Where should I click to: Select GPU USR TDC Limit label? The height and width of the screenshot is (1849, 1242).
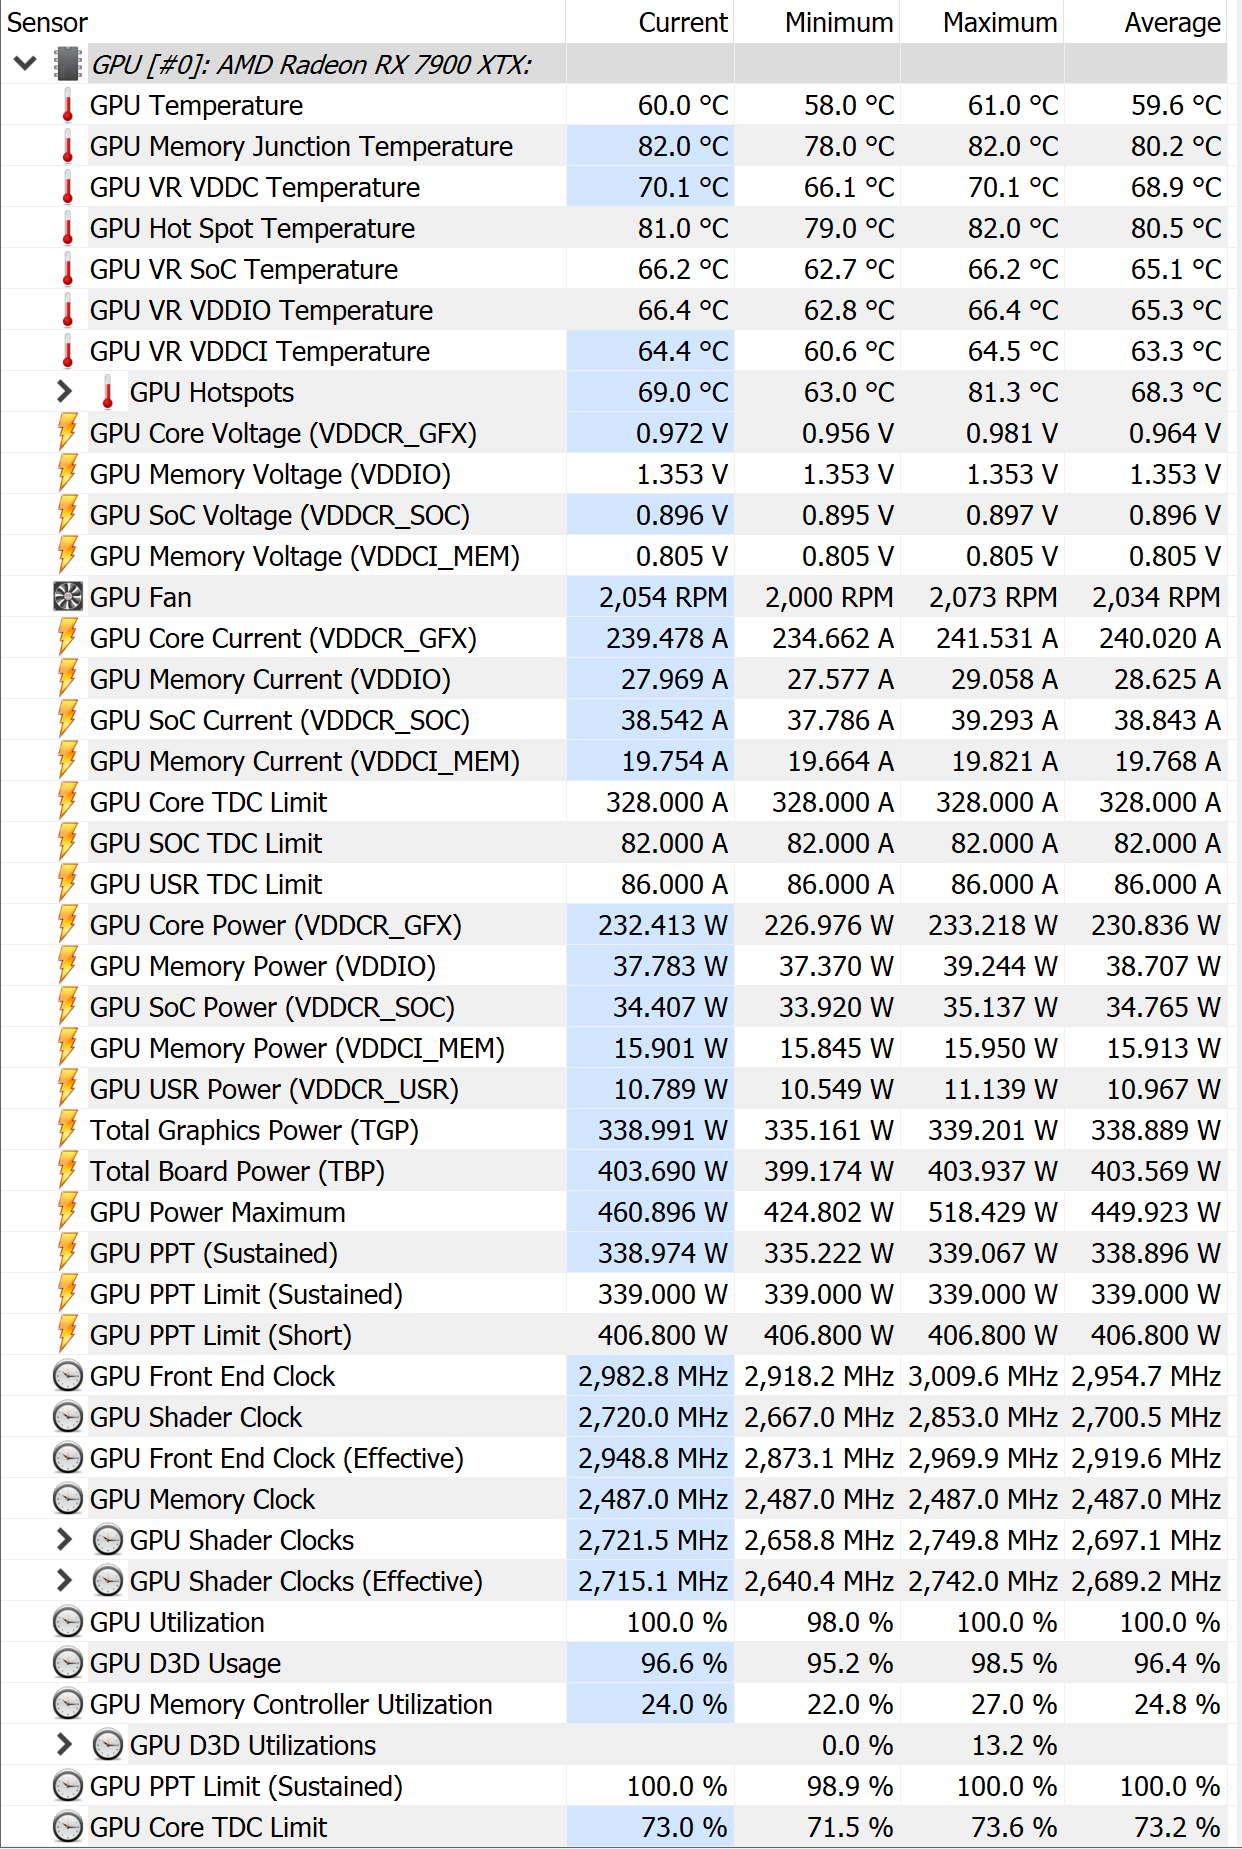206,884
